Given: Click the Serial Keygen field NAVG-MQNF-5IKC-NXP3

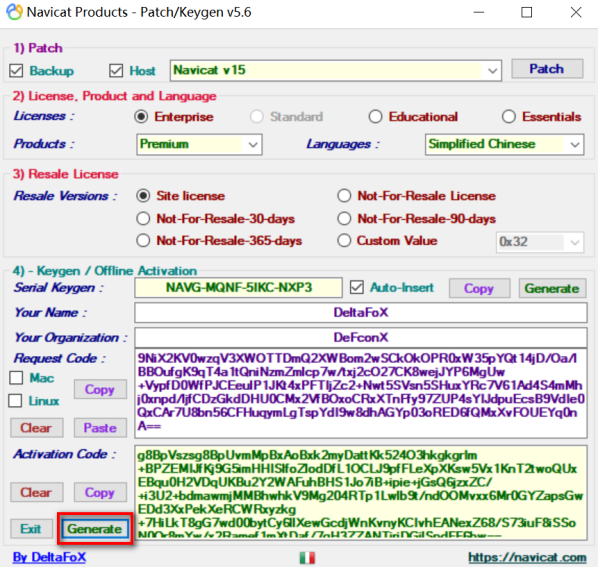Looking at the screenshot, I should (x=238, y=288).
